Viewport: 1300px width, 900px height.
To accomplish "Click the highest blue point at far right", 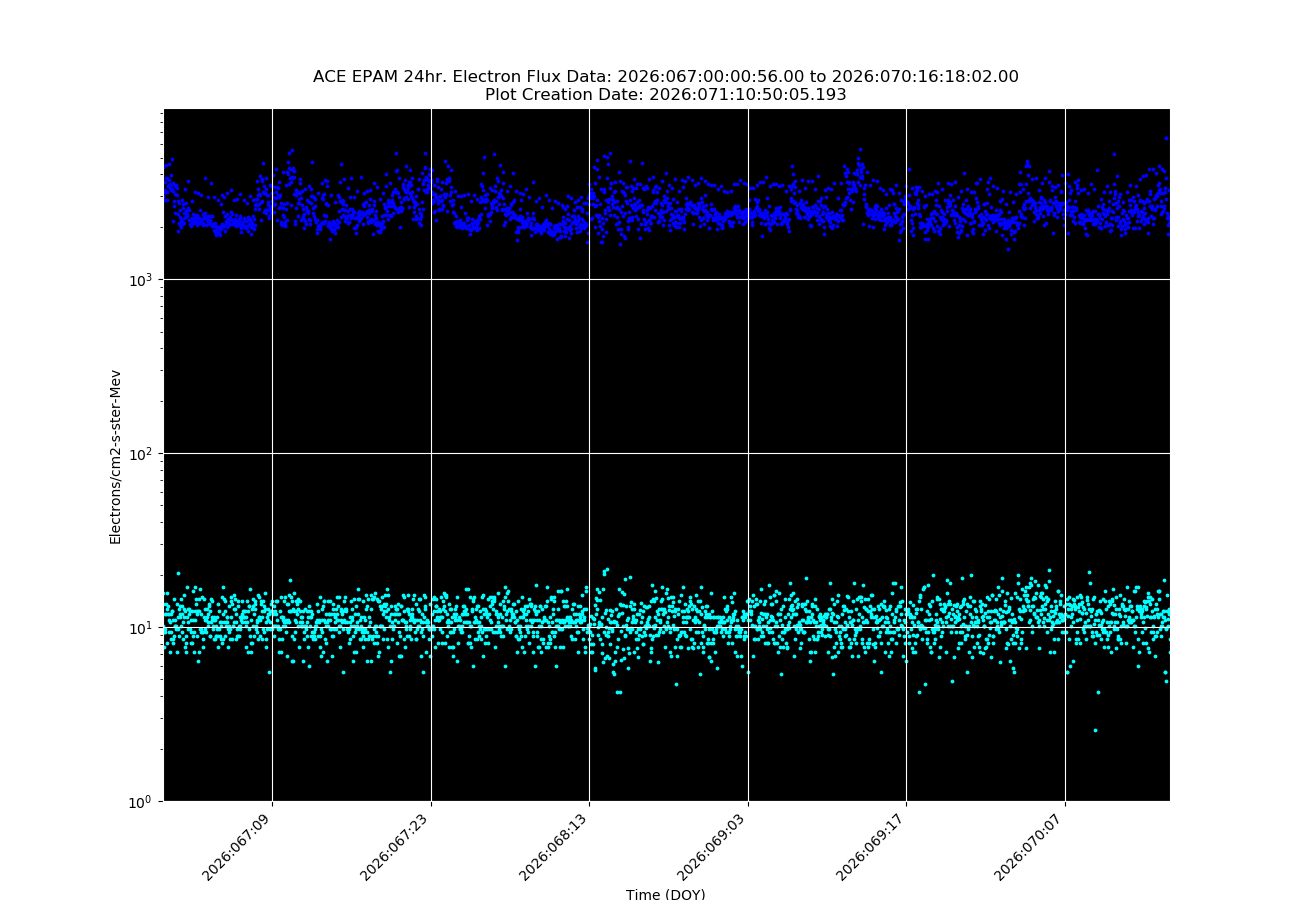I will [x=1165, y=139].
